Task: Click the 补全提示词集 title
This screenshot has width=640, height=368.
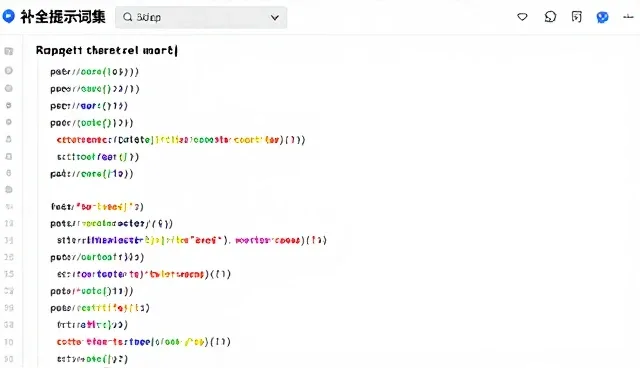Action: pyautogui.click(x=63, y=17)
